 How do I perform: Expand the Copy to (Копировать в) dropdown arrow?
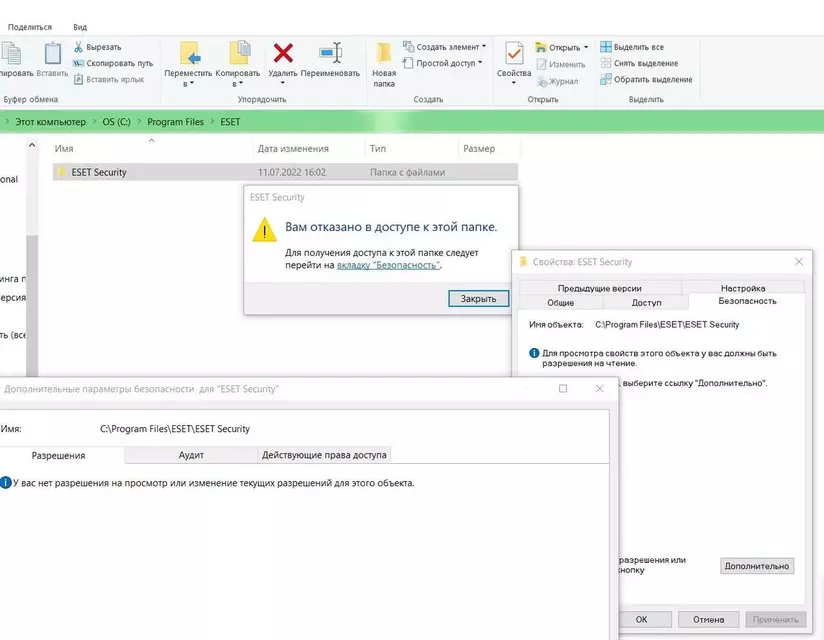tap(241, 84)
